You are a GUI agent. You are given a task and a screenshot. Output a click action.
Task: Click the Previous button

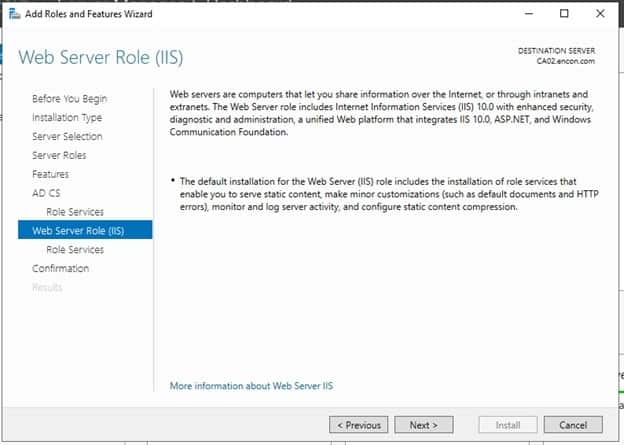358,425
